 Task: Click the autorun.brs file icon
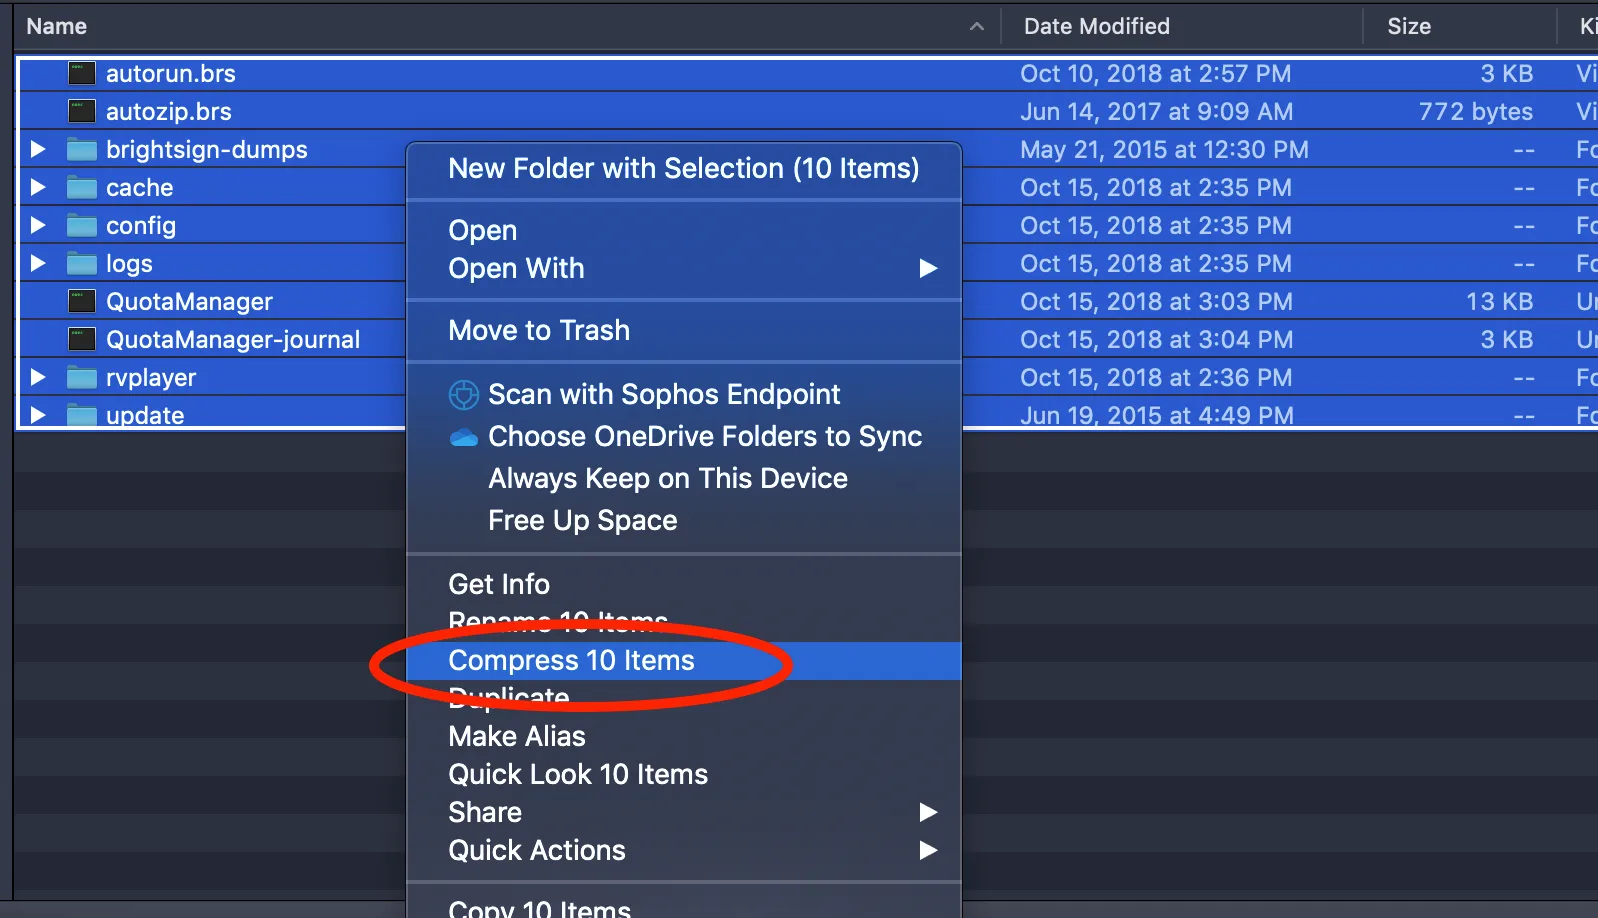click(x=81, y=73)
